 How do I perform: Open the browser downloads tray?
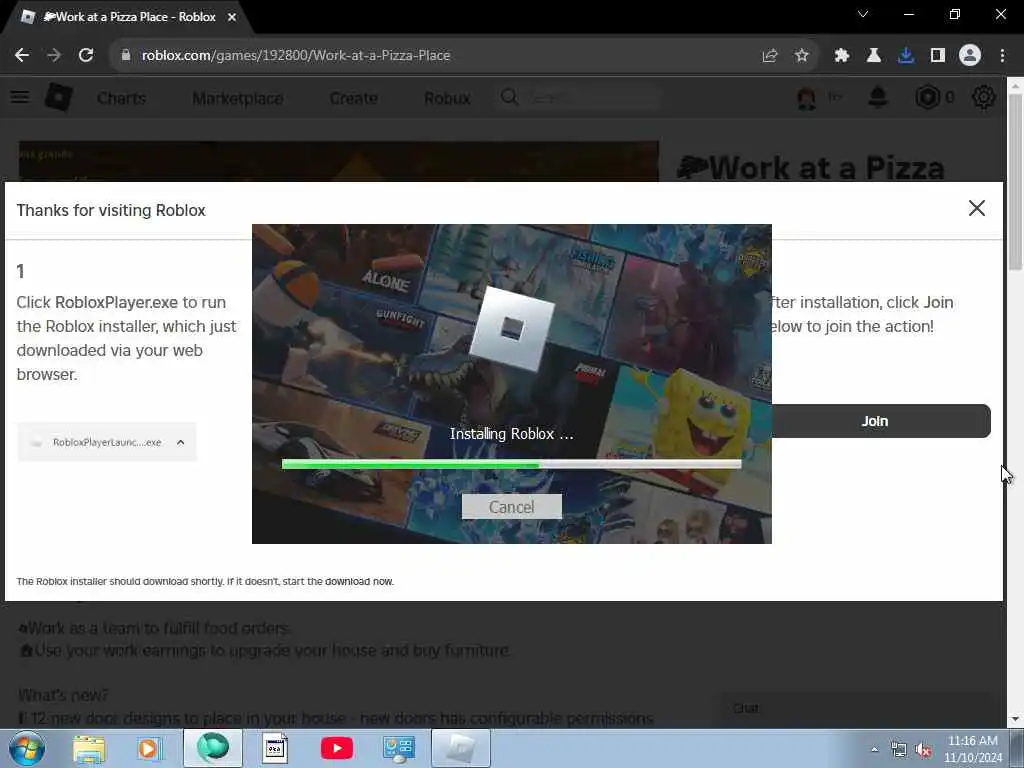[x=906, y=56]
